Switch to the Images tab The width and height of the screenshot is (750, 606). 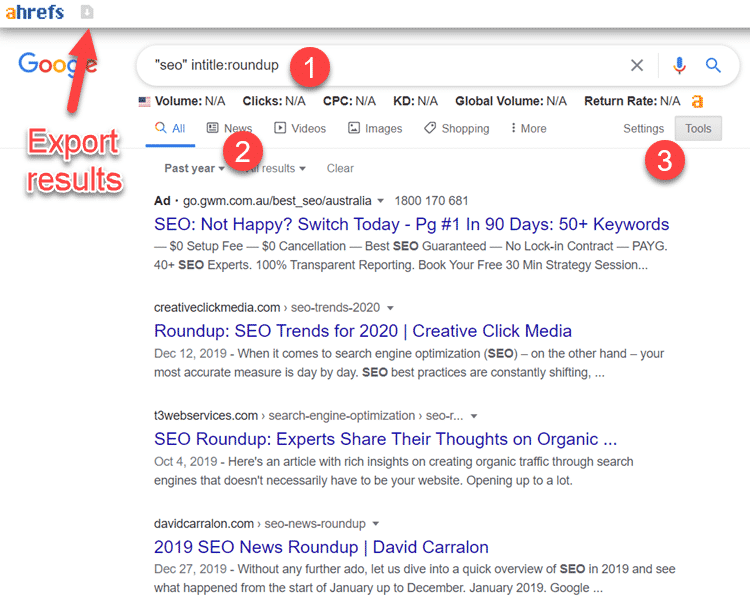click(x=375, y=128)
